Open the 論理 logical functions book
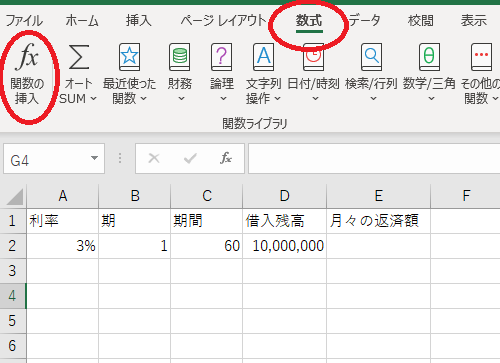Viewport: 500px width, 363px height. (222, 57)
